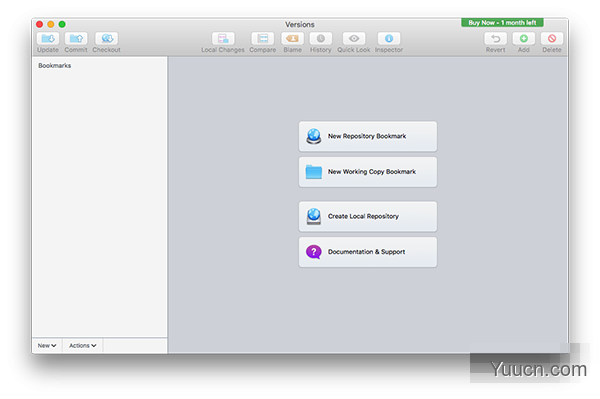Open the History view
The height and width of the screenshot is (399, 600).
(x=320, y=39)
